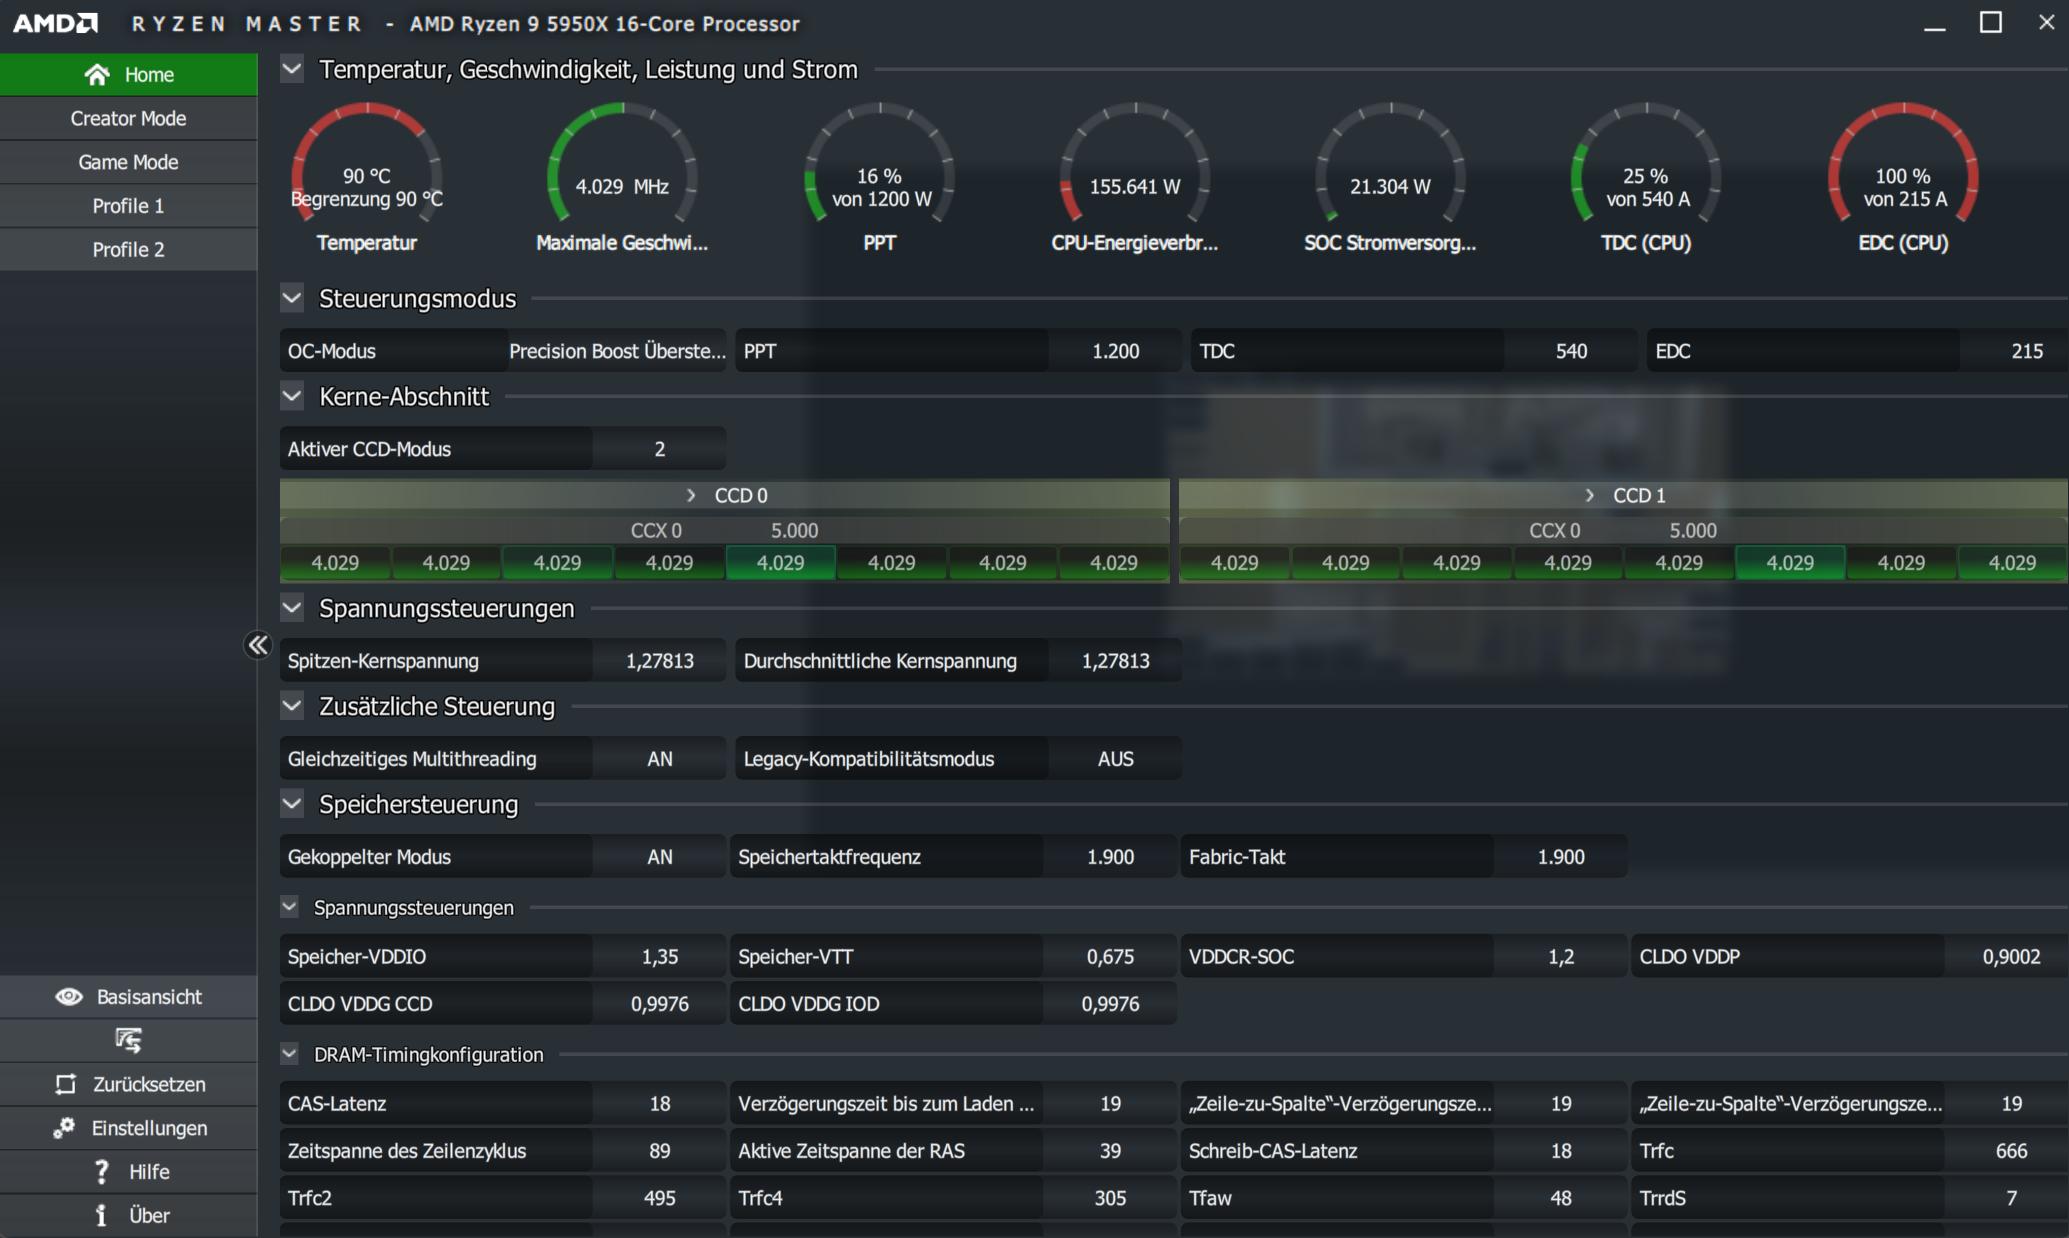Click the Hilfe question mark icon
This screenshot has height=1238, width=2069.
[101, 1172]
